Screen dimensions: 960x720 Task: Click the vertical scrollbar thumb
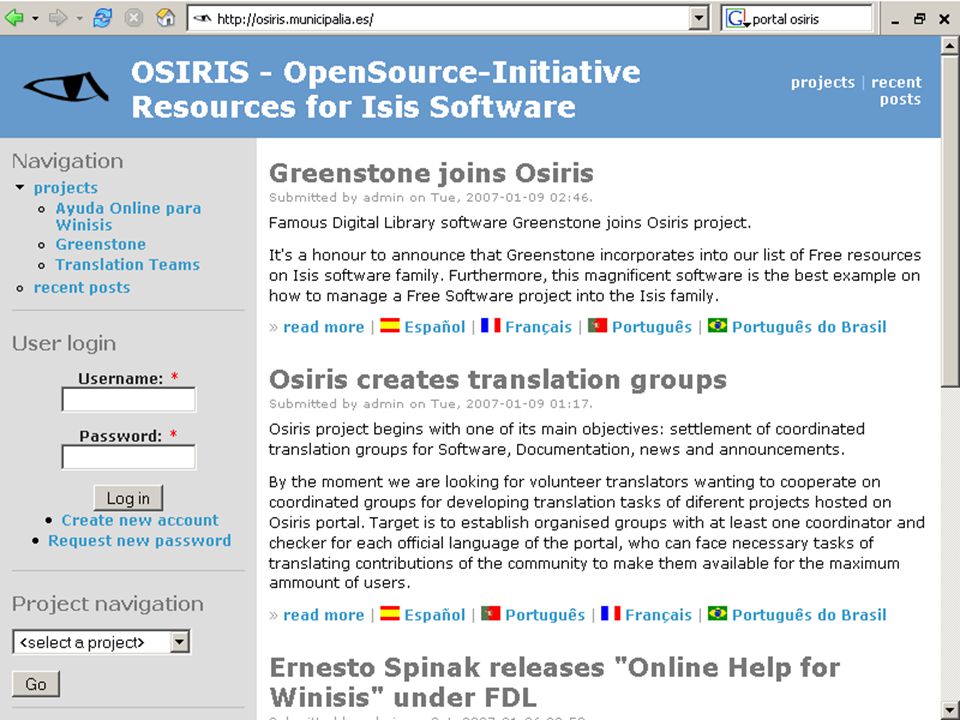coord(950,220)
